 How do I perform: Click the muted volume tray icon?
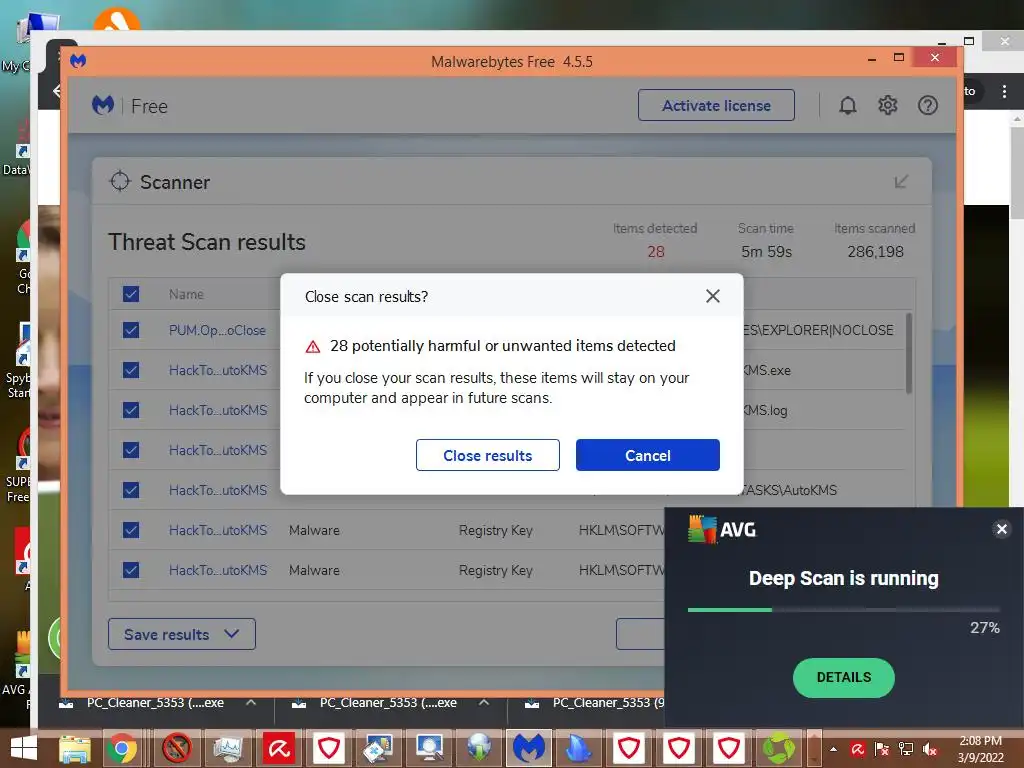tap(930, 749)
